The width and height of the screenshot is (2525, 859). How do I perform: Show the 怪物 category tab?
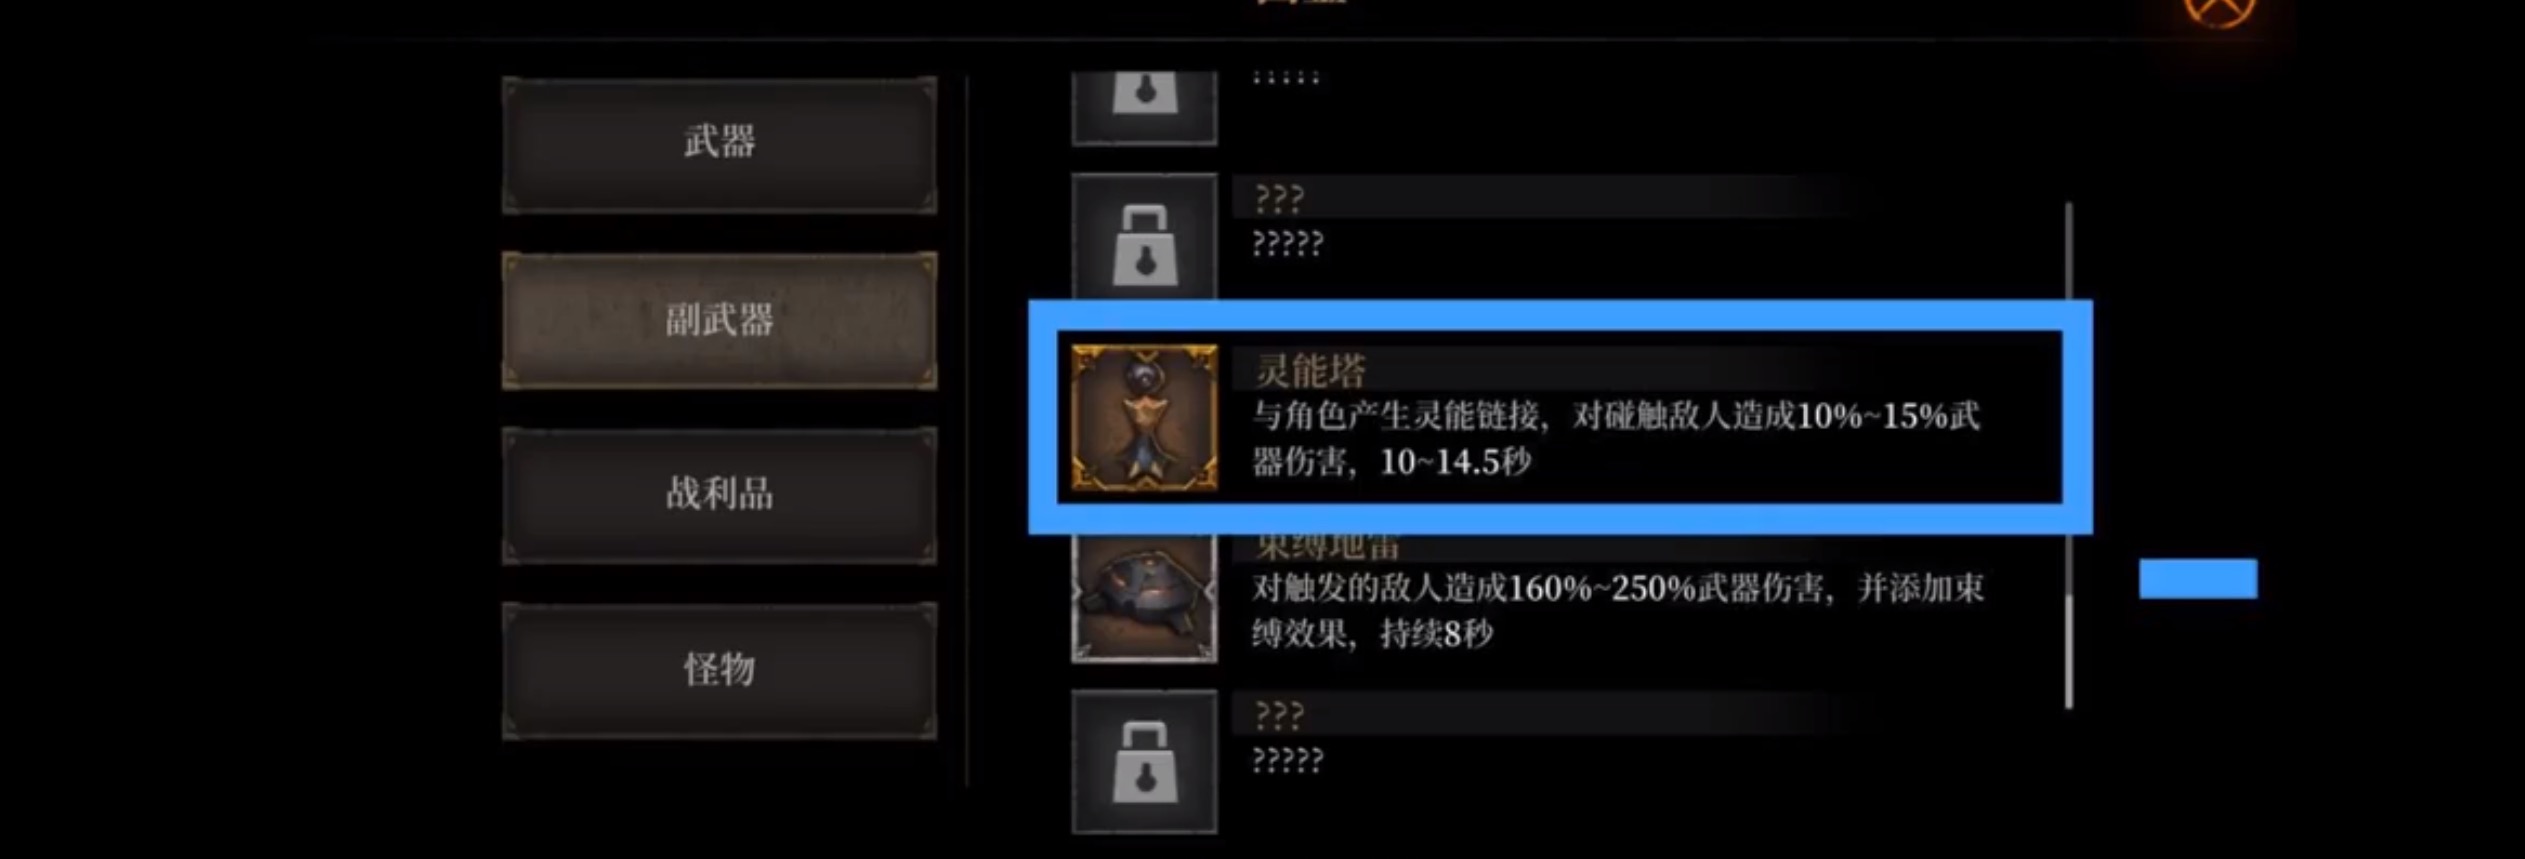(x=719, y=670)
